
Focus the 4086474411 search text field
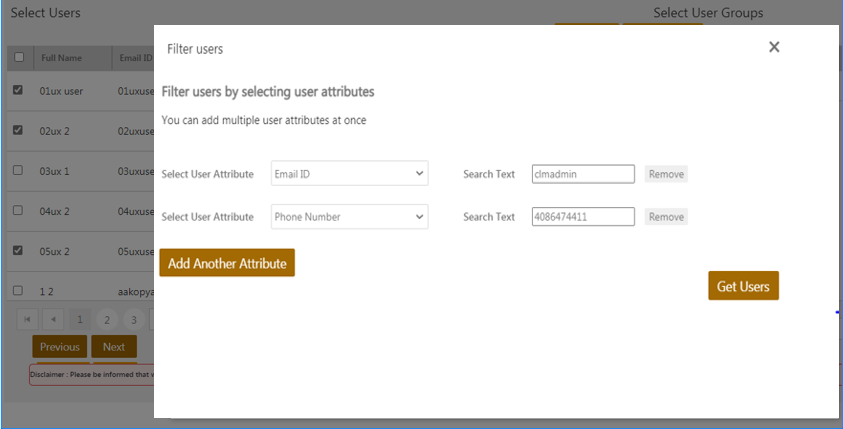coord(583,217)
